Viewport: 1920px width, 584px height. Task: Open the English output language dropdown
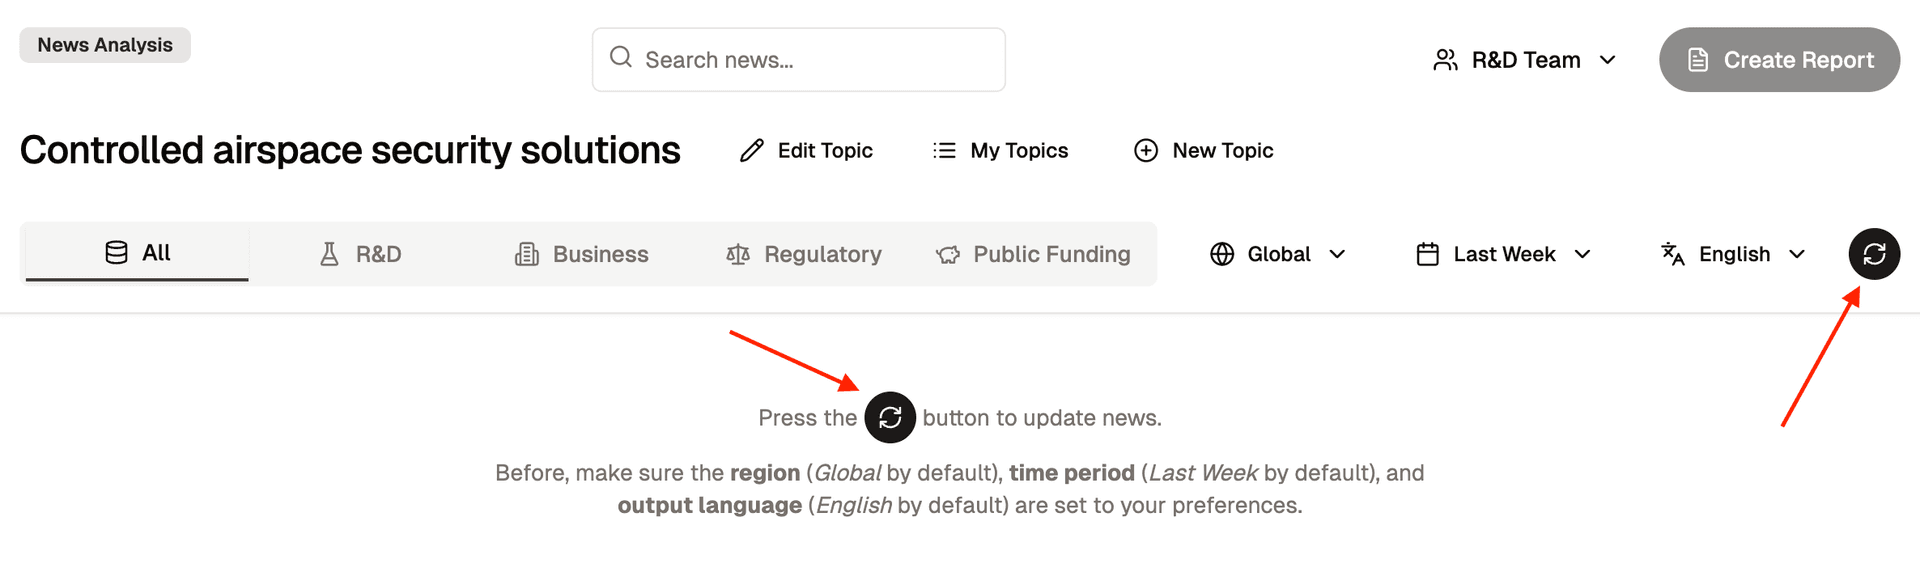1733,254
